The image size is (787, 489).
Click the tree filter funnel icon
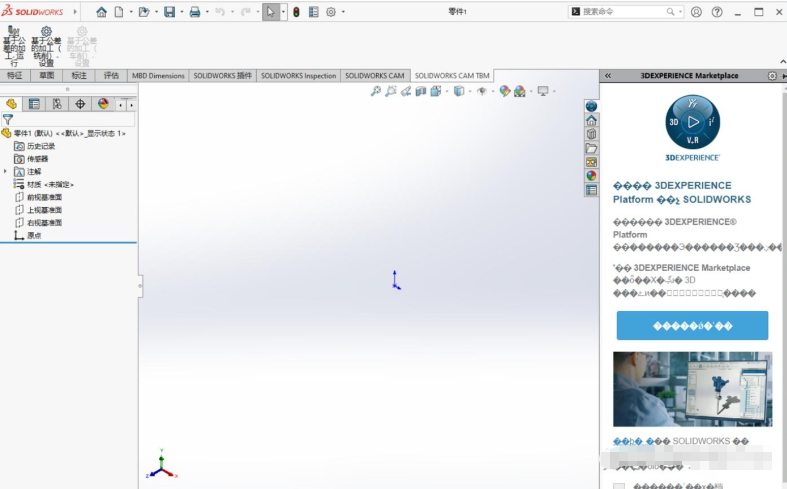click(x=8, y=119)
